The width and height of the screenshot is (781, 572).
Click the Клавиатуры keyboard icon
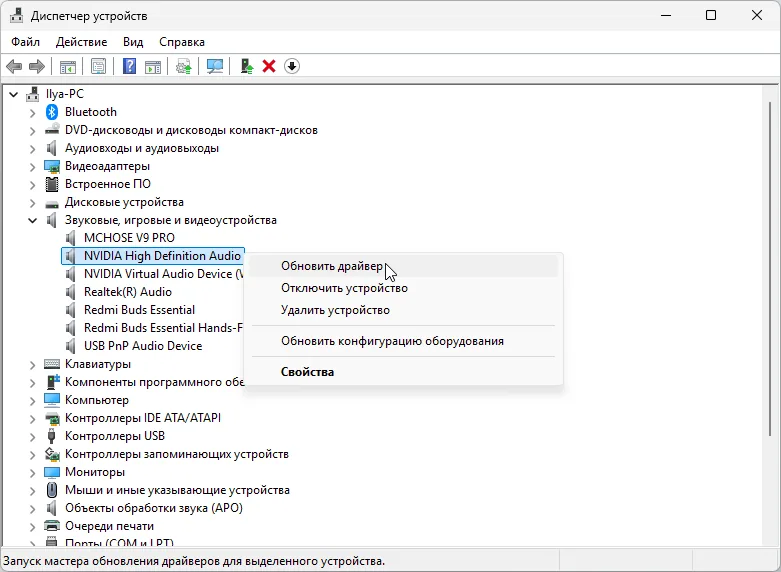pyautogui.click(x=52, y=364)
